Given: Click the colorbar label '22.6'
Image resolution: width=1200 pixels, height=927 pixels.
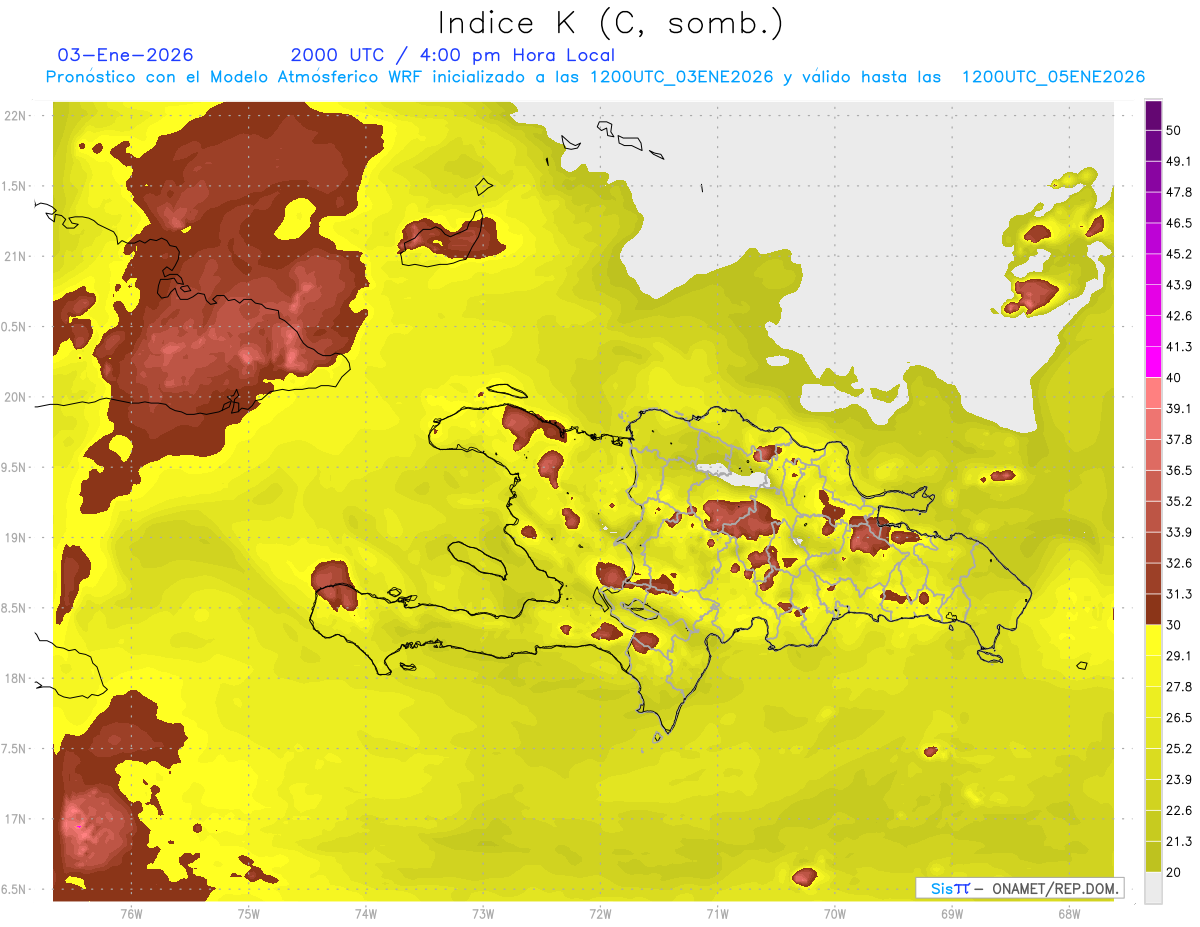Looking at the screenshot, I should tap(1179, 810).
